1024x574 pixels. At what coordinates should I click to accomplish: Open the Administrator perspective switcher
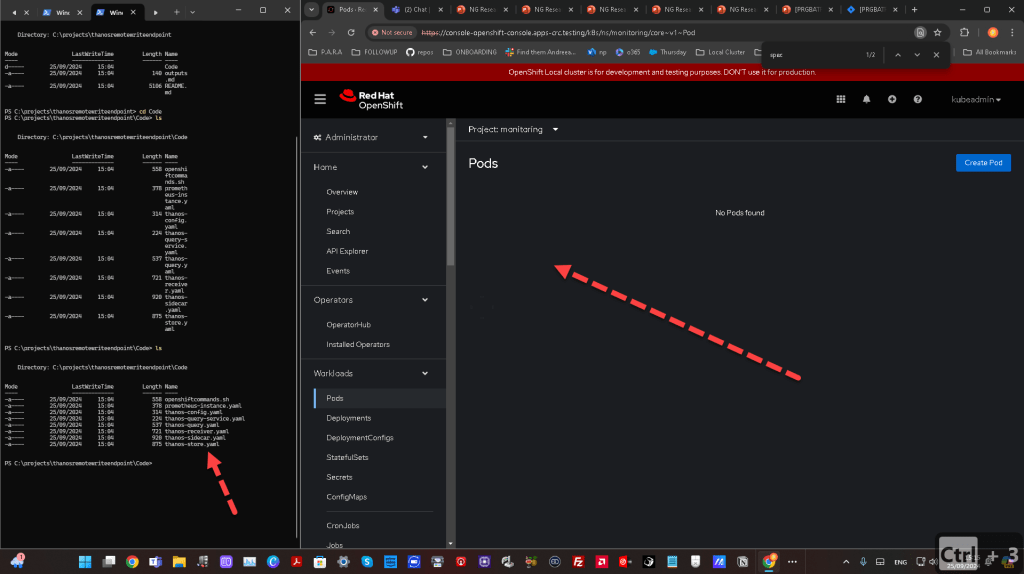click(371, 137)
